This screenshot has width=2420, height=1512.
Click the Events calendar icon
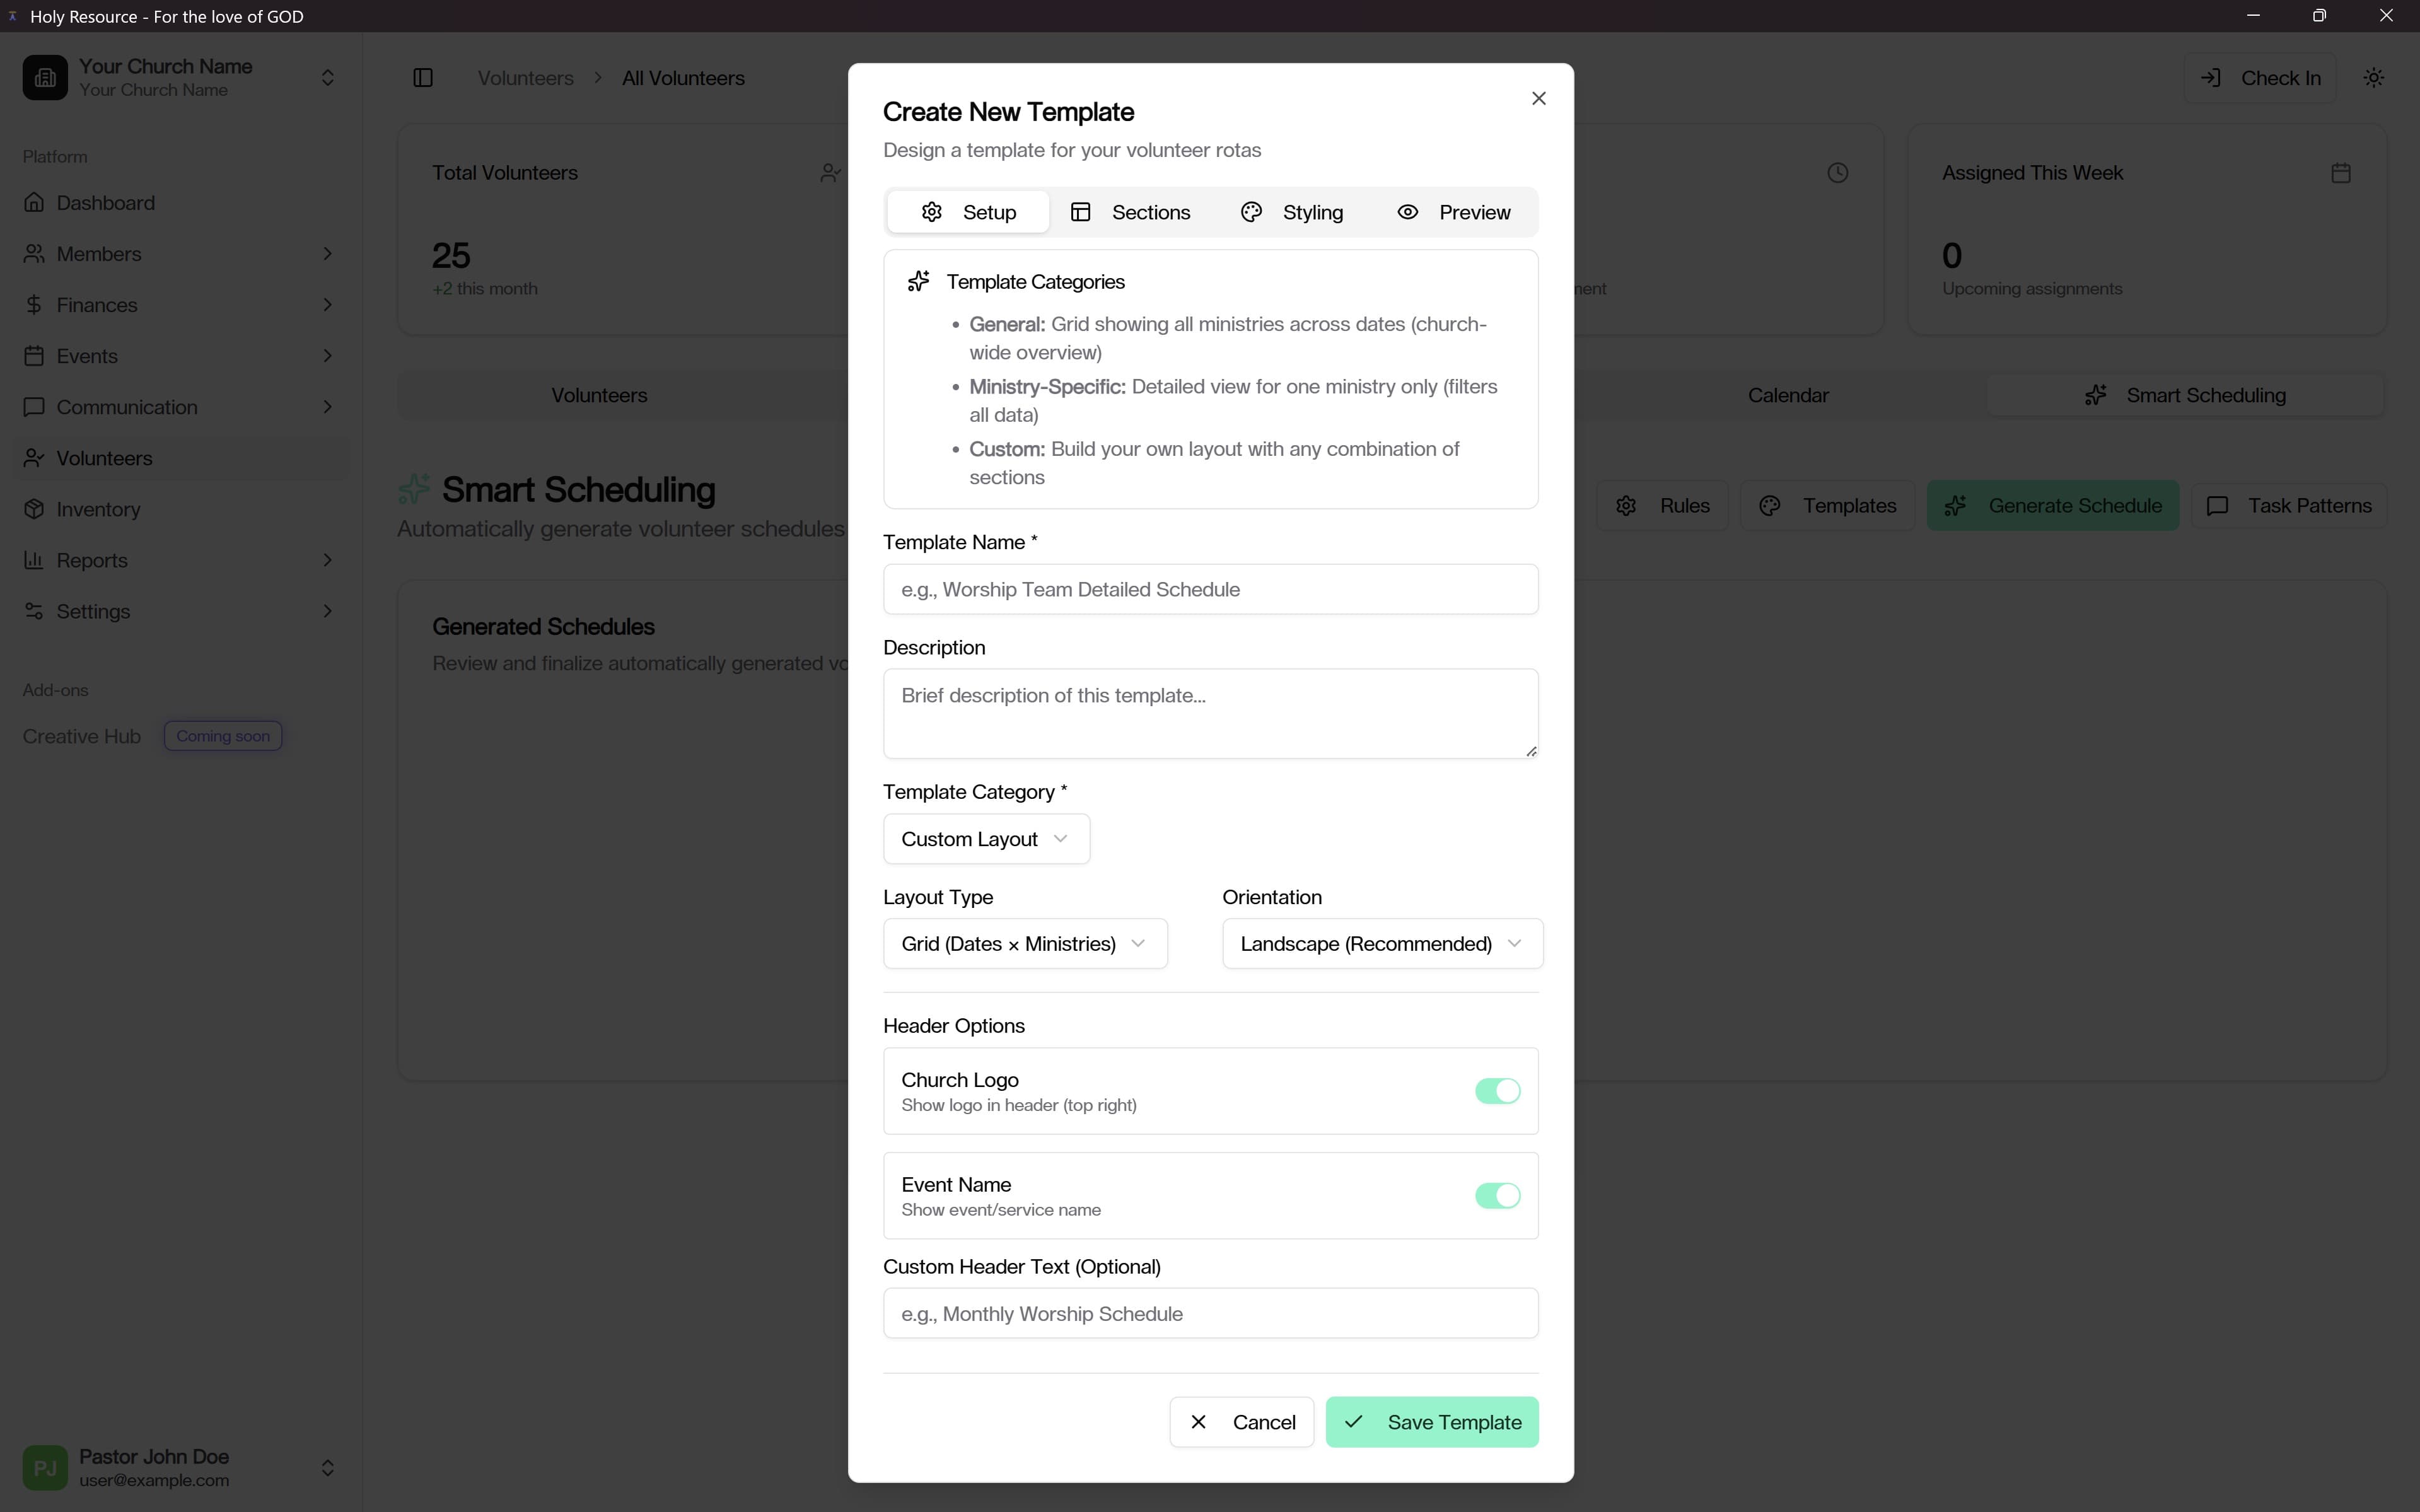click(x=34, y=355)
